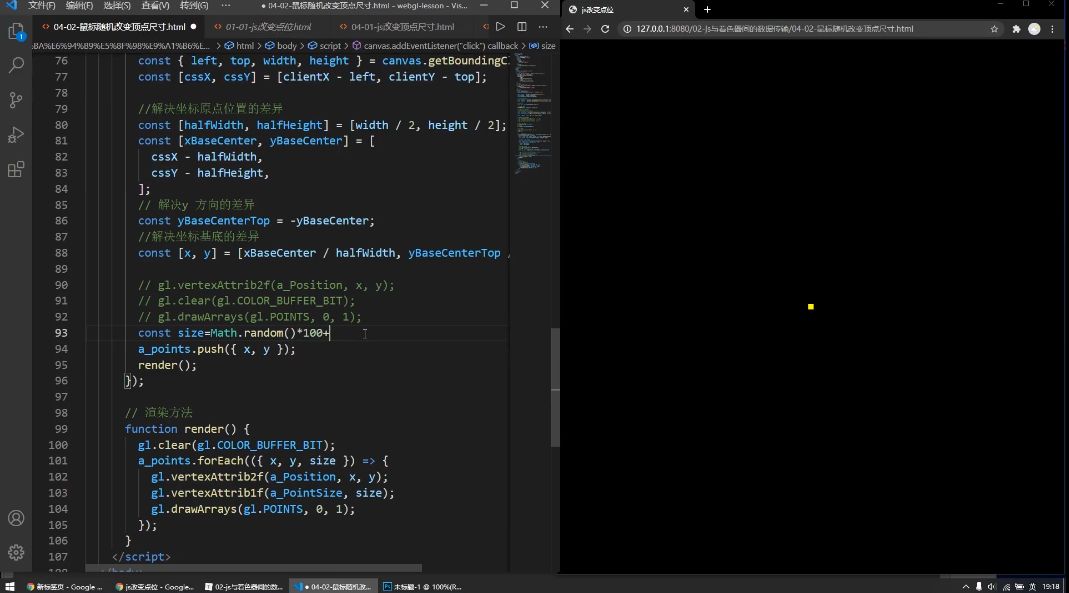Image resolution: width=1069 pixels, height=593 pixels.
Task: Open the 文件(F) menu
Action: pos(41,5)
